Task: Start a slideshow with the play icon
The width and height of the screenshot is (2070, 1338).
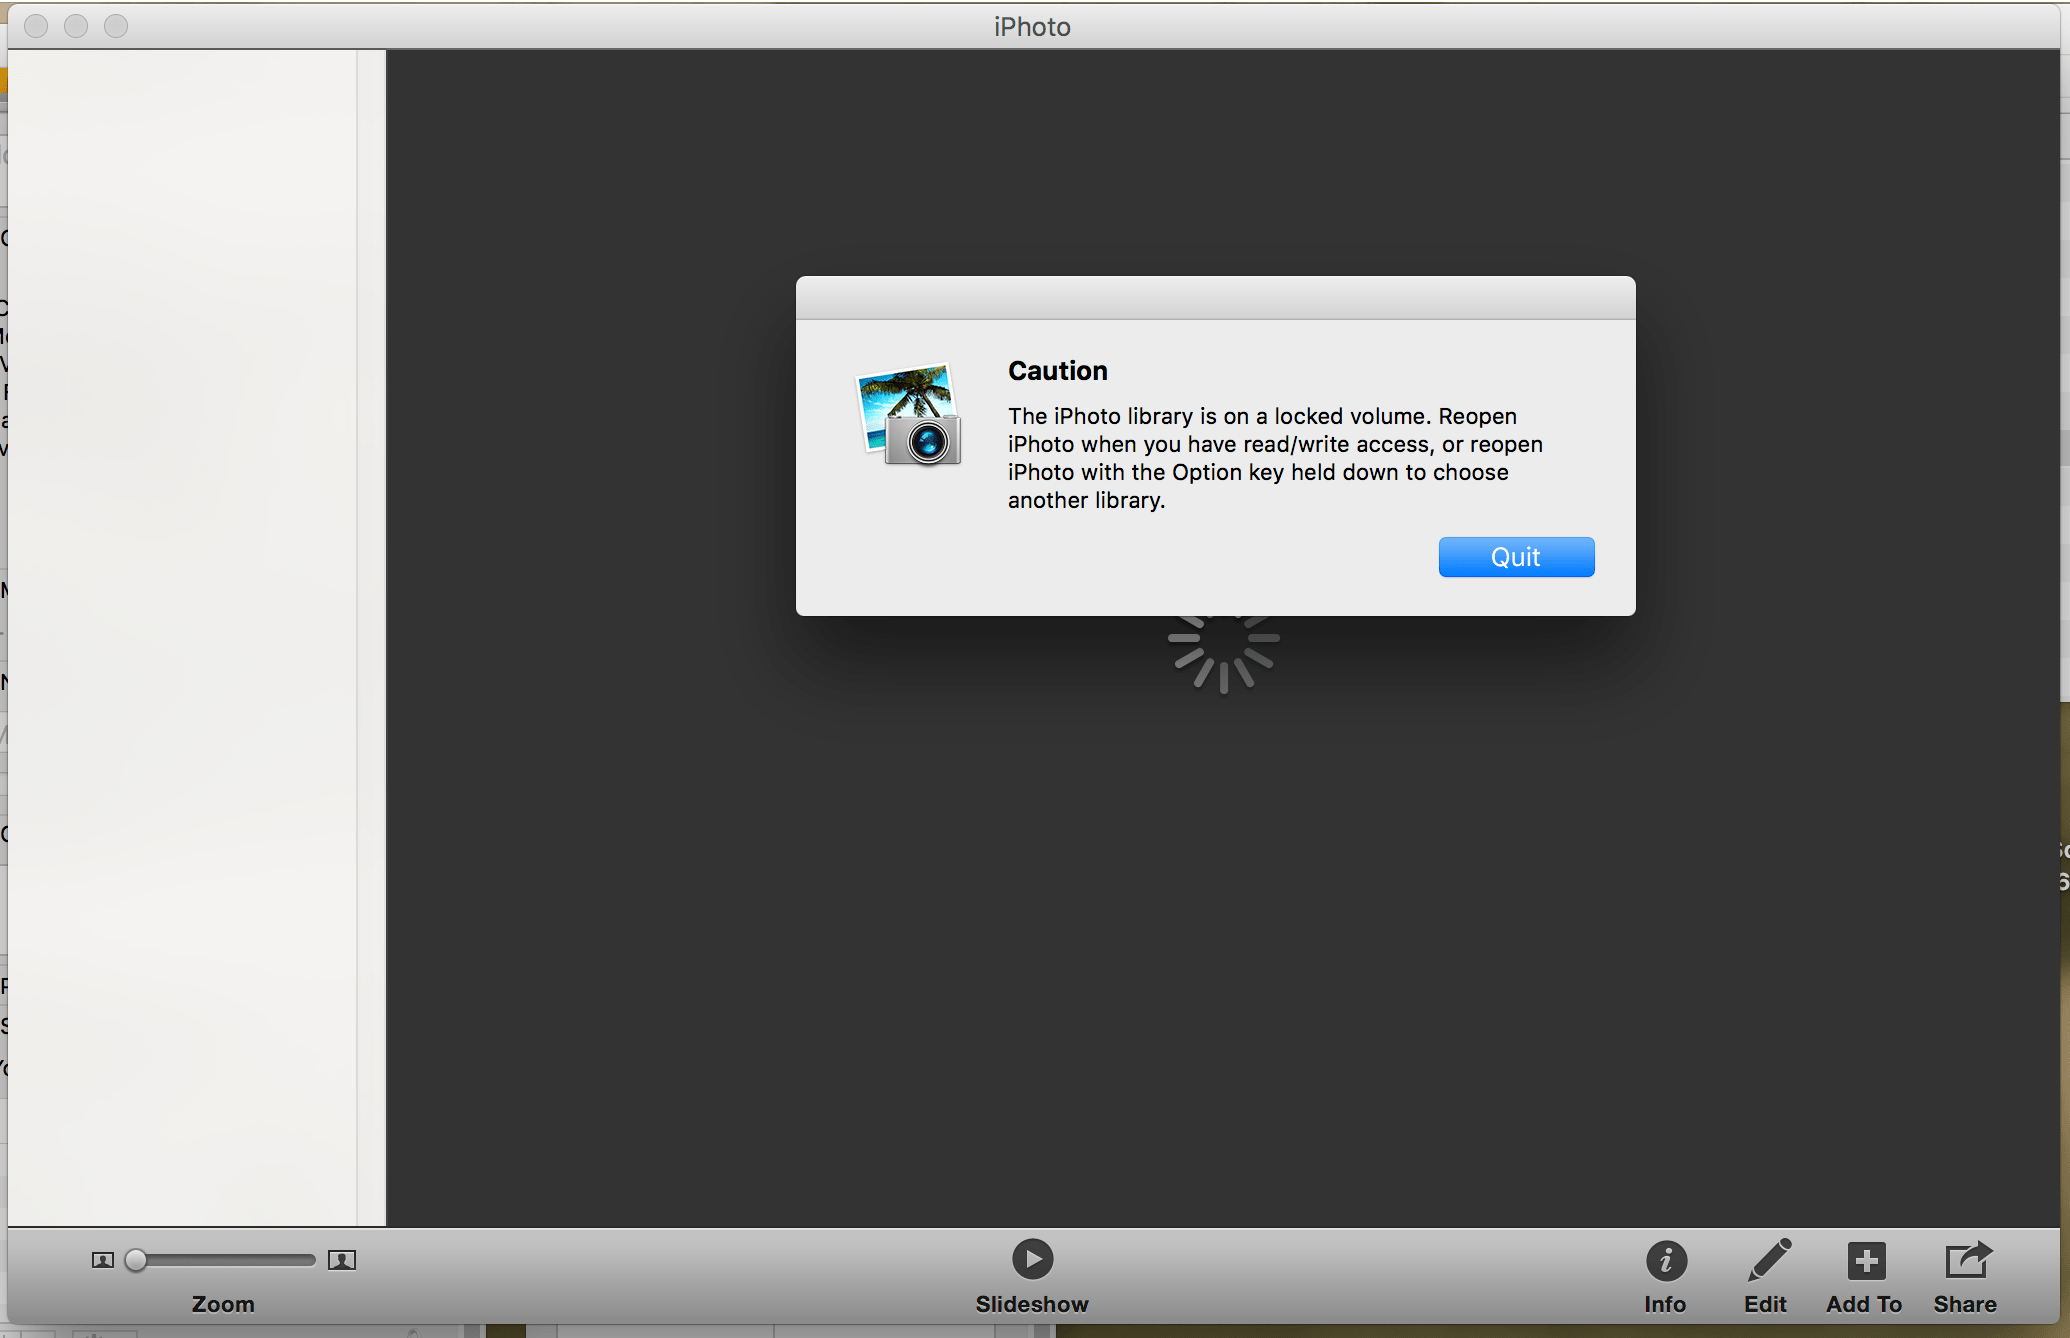Action: click(1032, 1258)
